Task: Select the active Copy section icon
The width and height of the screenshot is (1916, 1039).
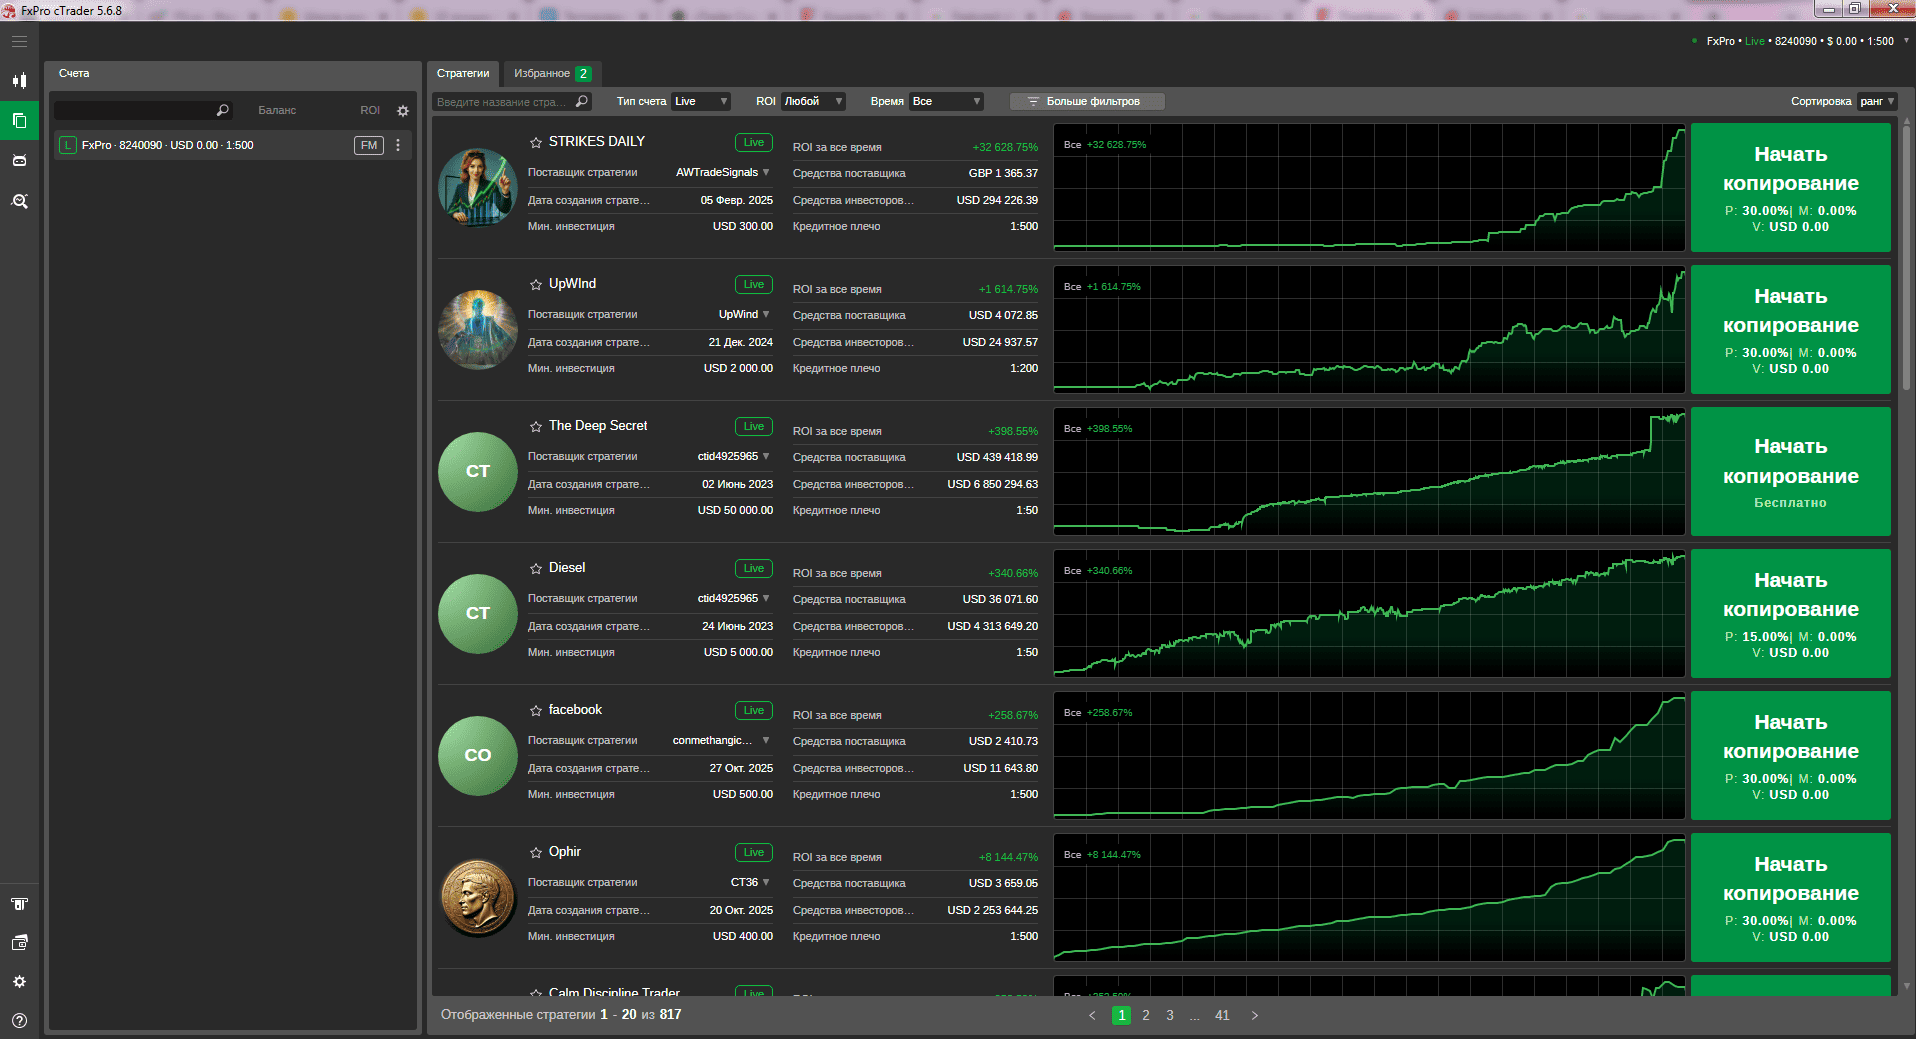Action: pyautogui.click(x=19, y=120)
